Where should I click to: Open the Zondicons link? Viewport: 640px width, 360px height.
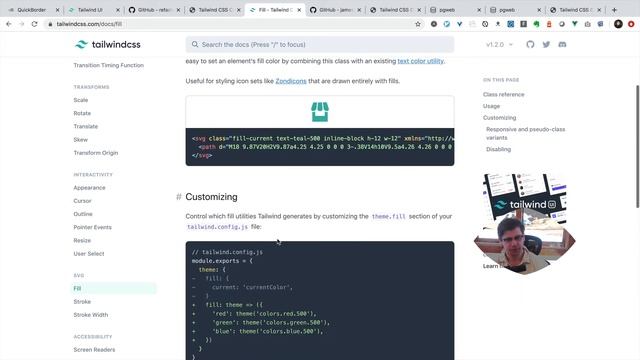[291, 81]
